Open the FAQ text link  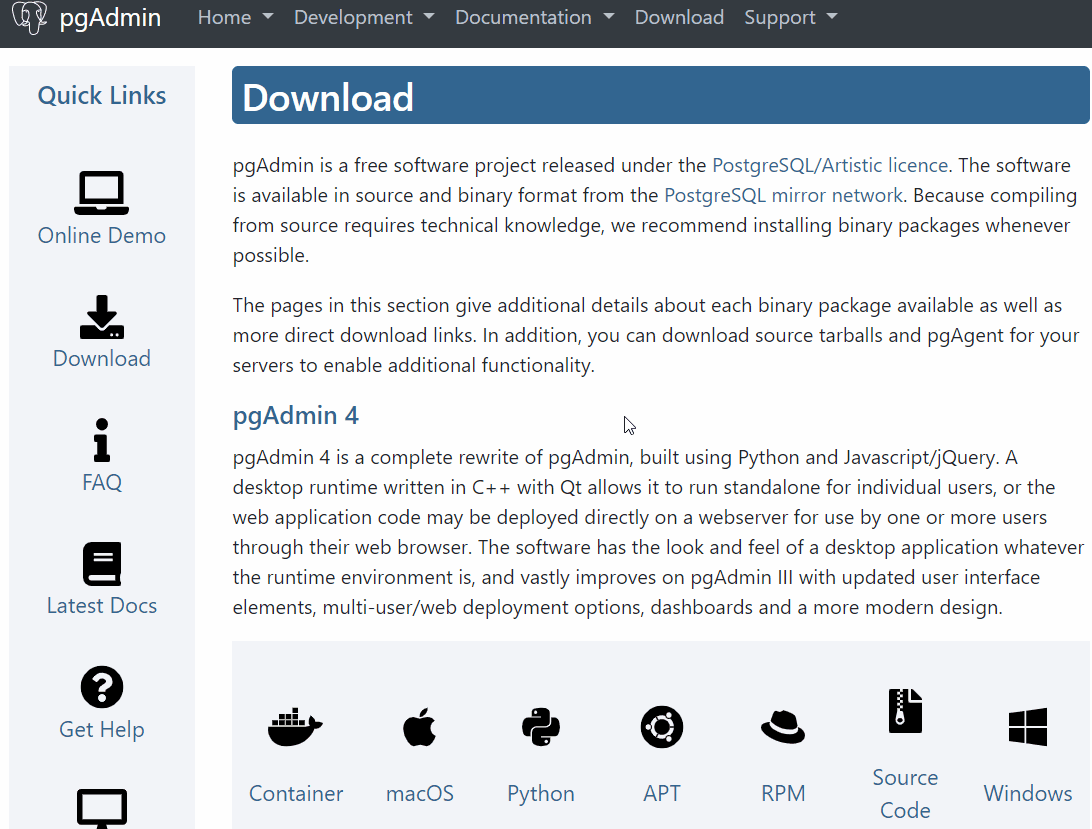click(x=102, y=482)
